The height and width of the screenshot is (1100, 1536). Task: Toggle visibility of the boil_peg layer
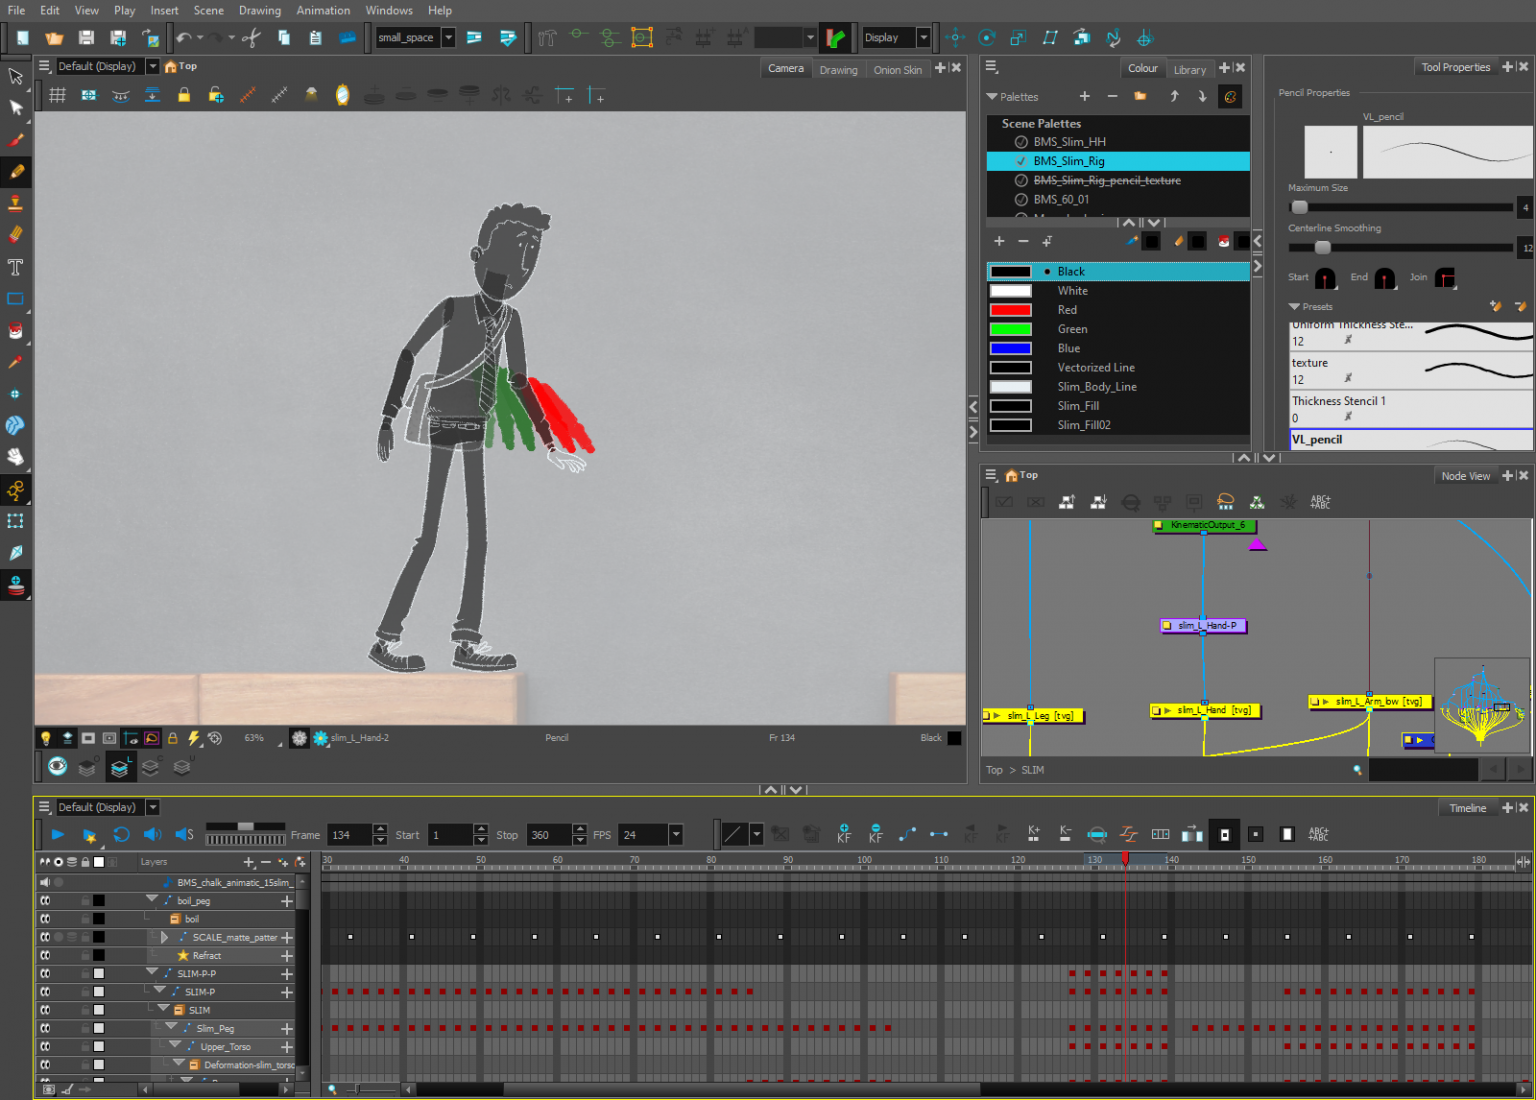point(45,901)
